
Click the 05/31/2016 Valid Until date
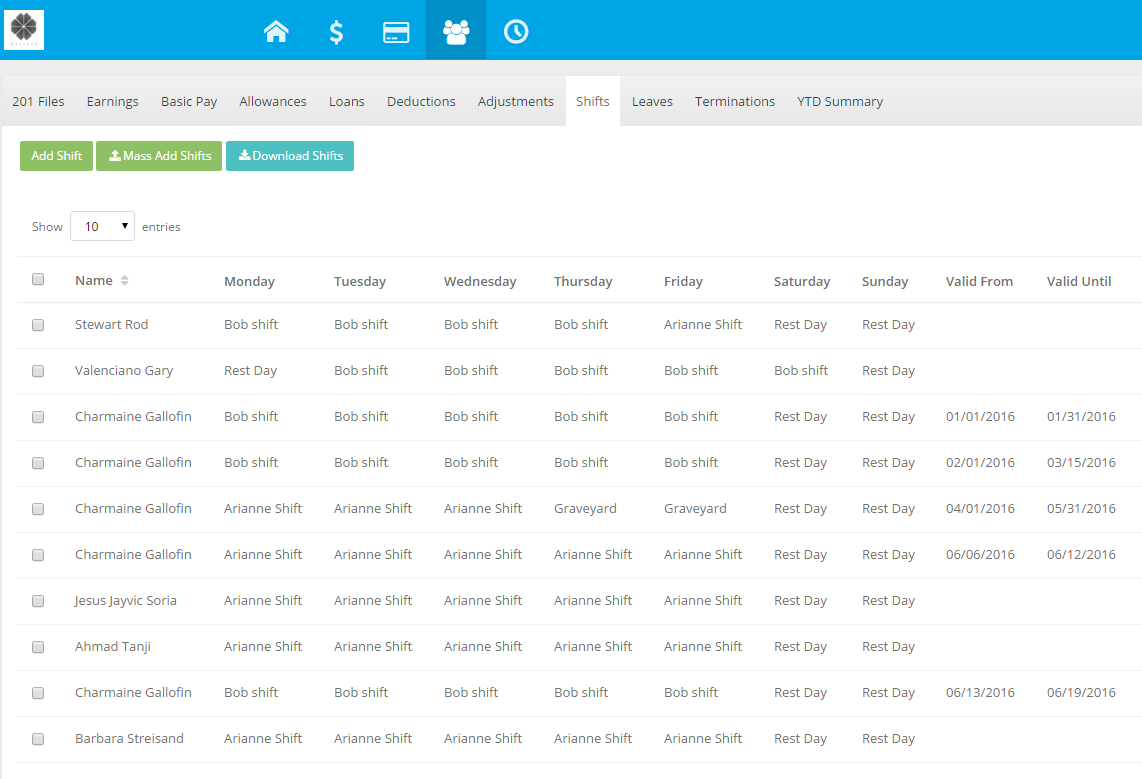point(1081,508)
